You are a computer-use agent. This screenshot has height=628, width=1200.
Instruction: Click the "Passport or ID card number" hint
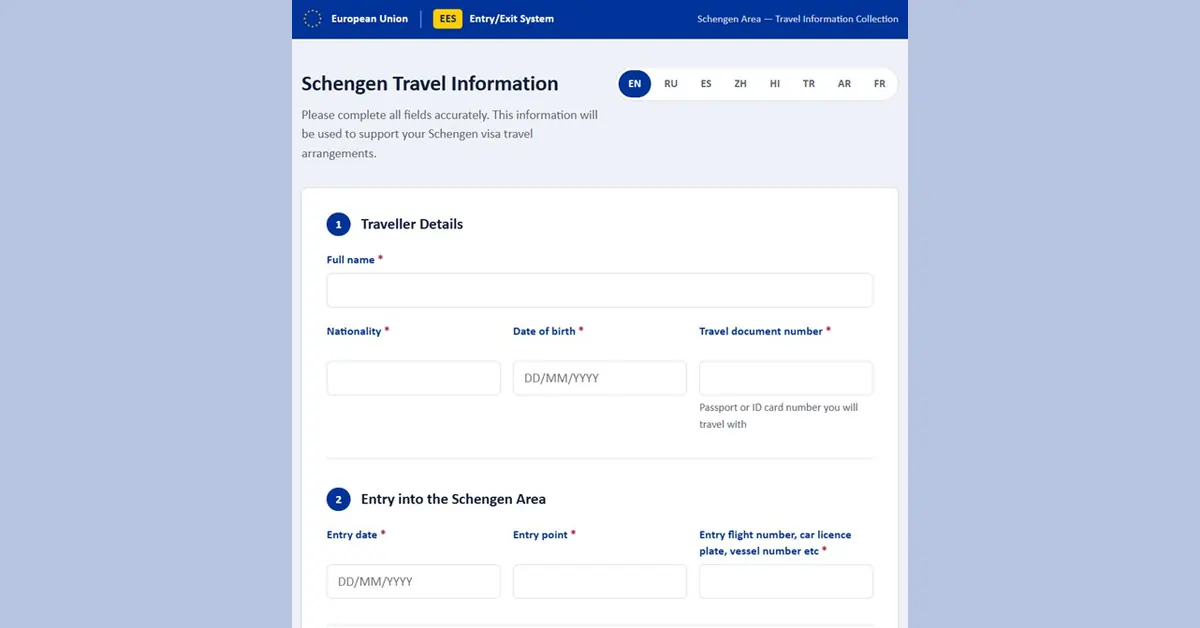point(778,416)
